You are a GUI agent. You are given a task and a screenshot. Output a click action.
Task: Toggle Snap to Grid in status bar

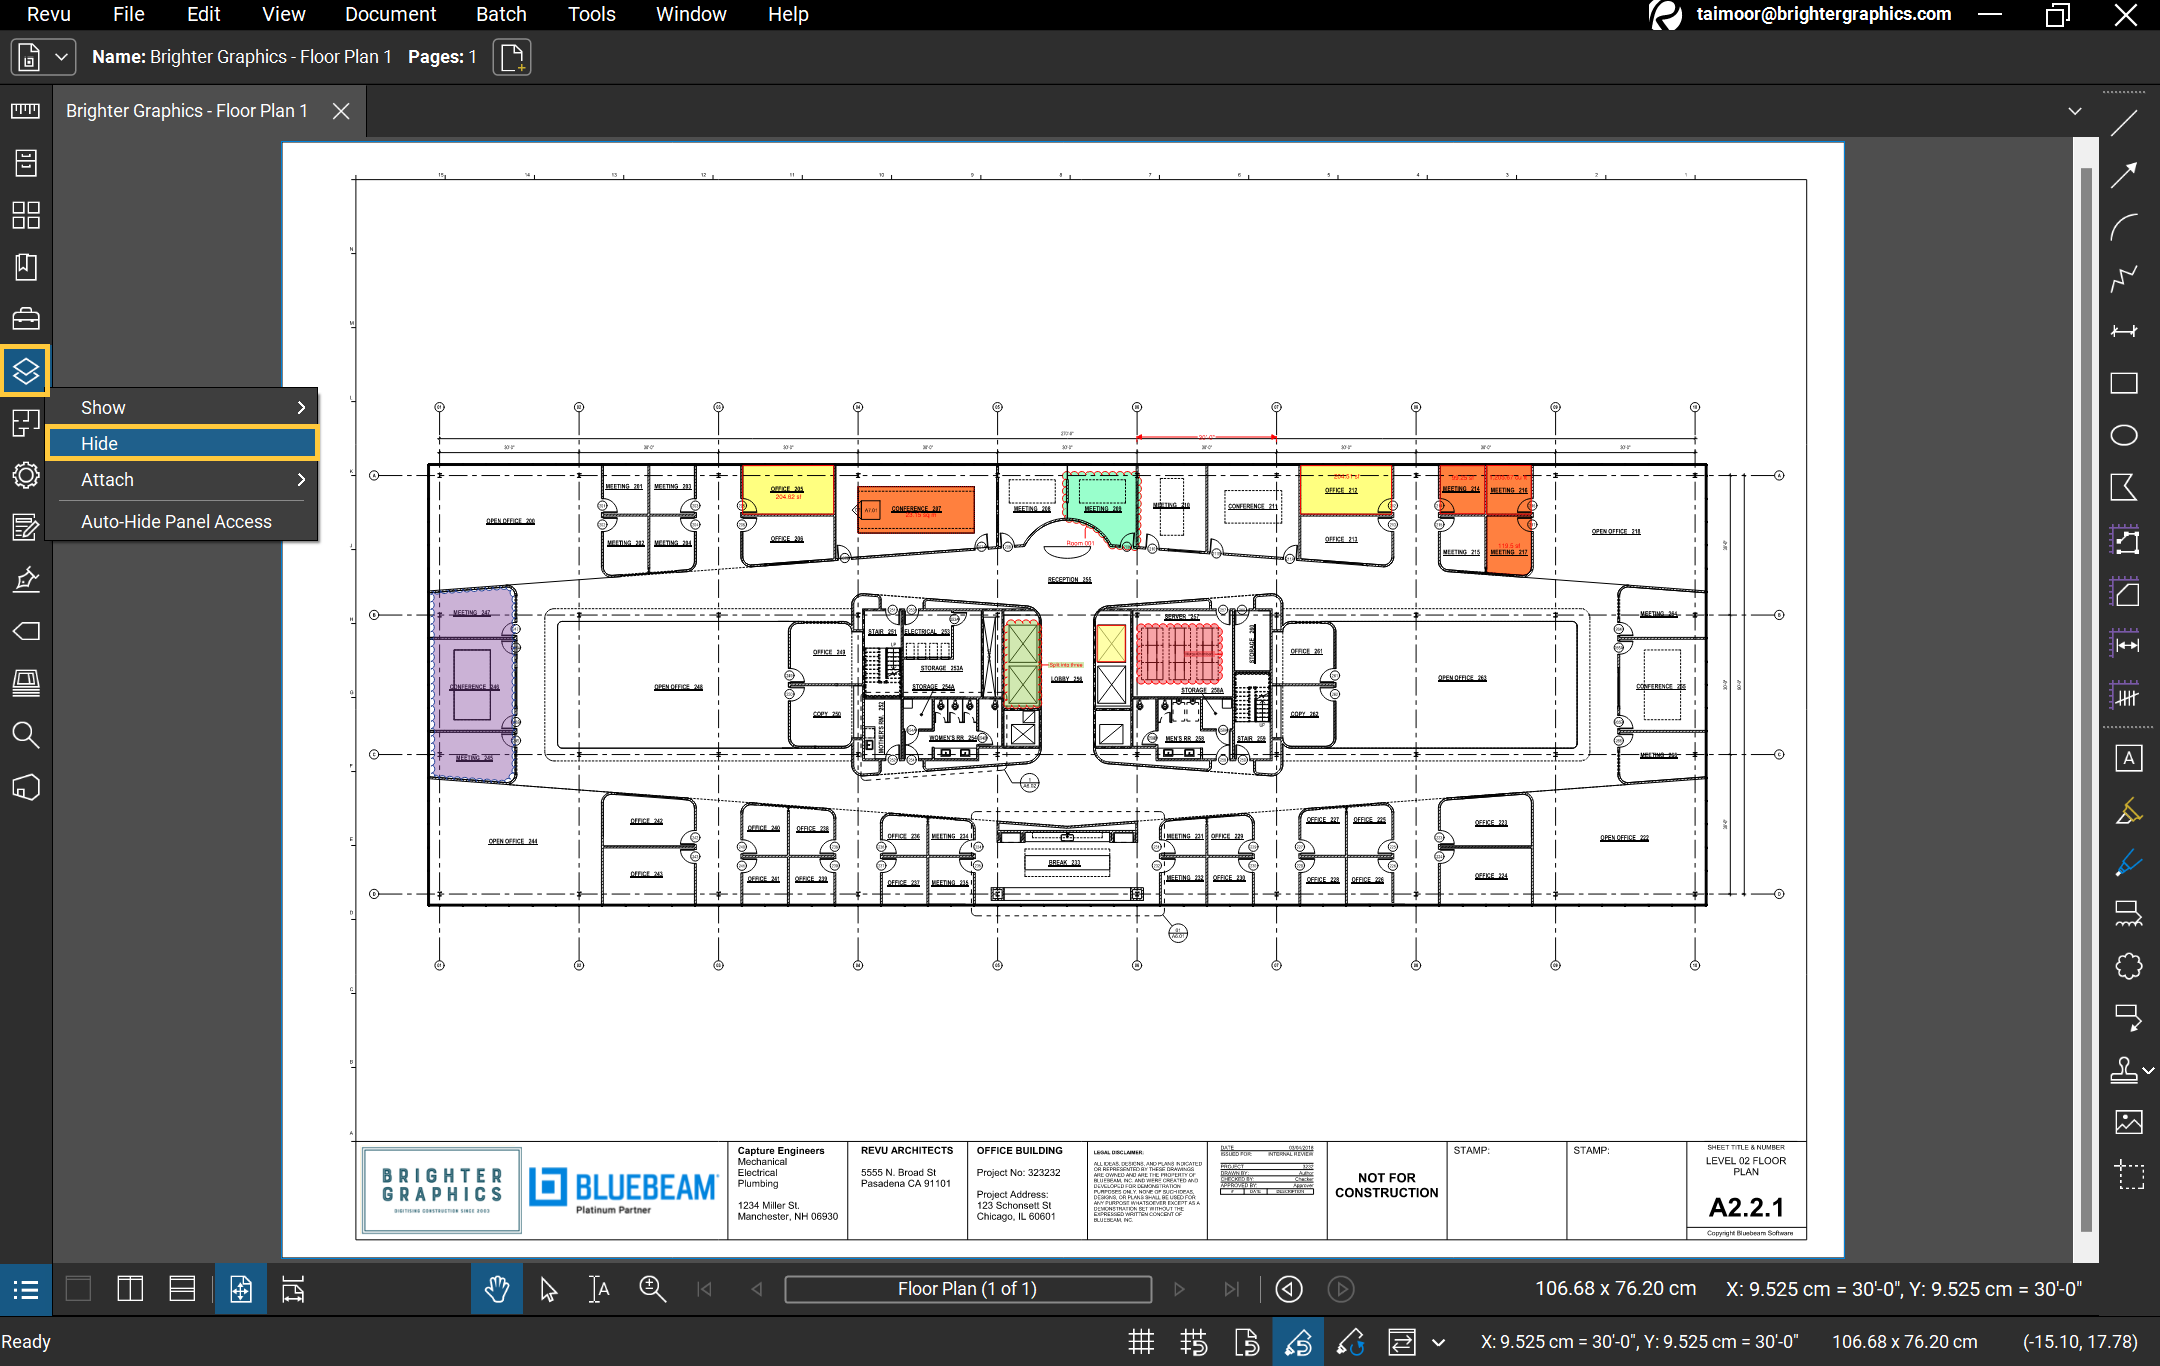tap(1193, 1342)
